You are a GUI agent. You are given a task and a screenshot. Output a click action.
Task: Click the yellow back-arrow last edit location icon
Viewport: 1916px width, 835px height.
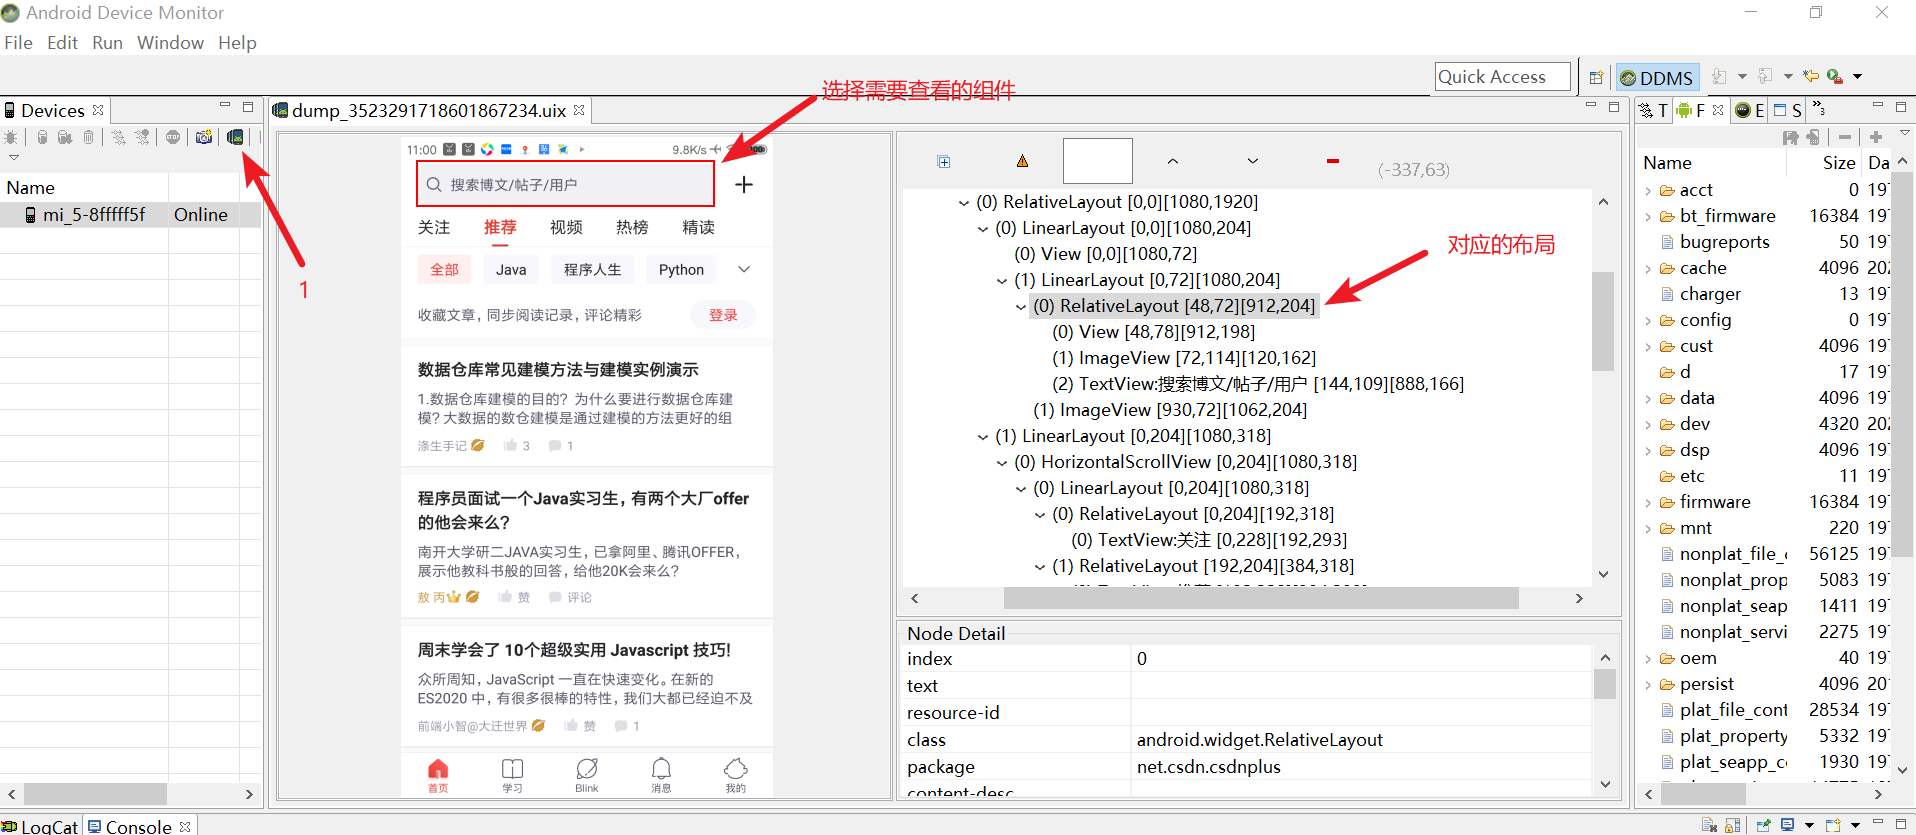[x=1811, y=76]
